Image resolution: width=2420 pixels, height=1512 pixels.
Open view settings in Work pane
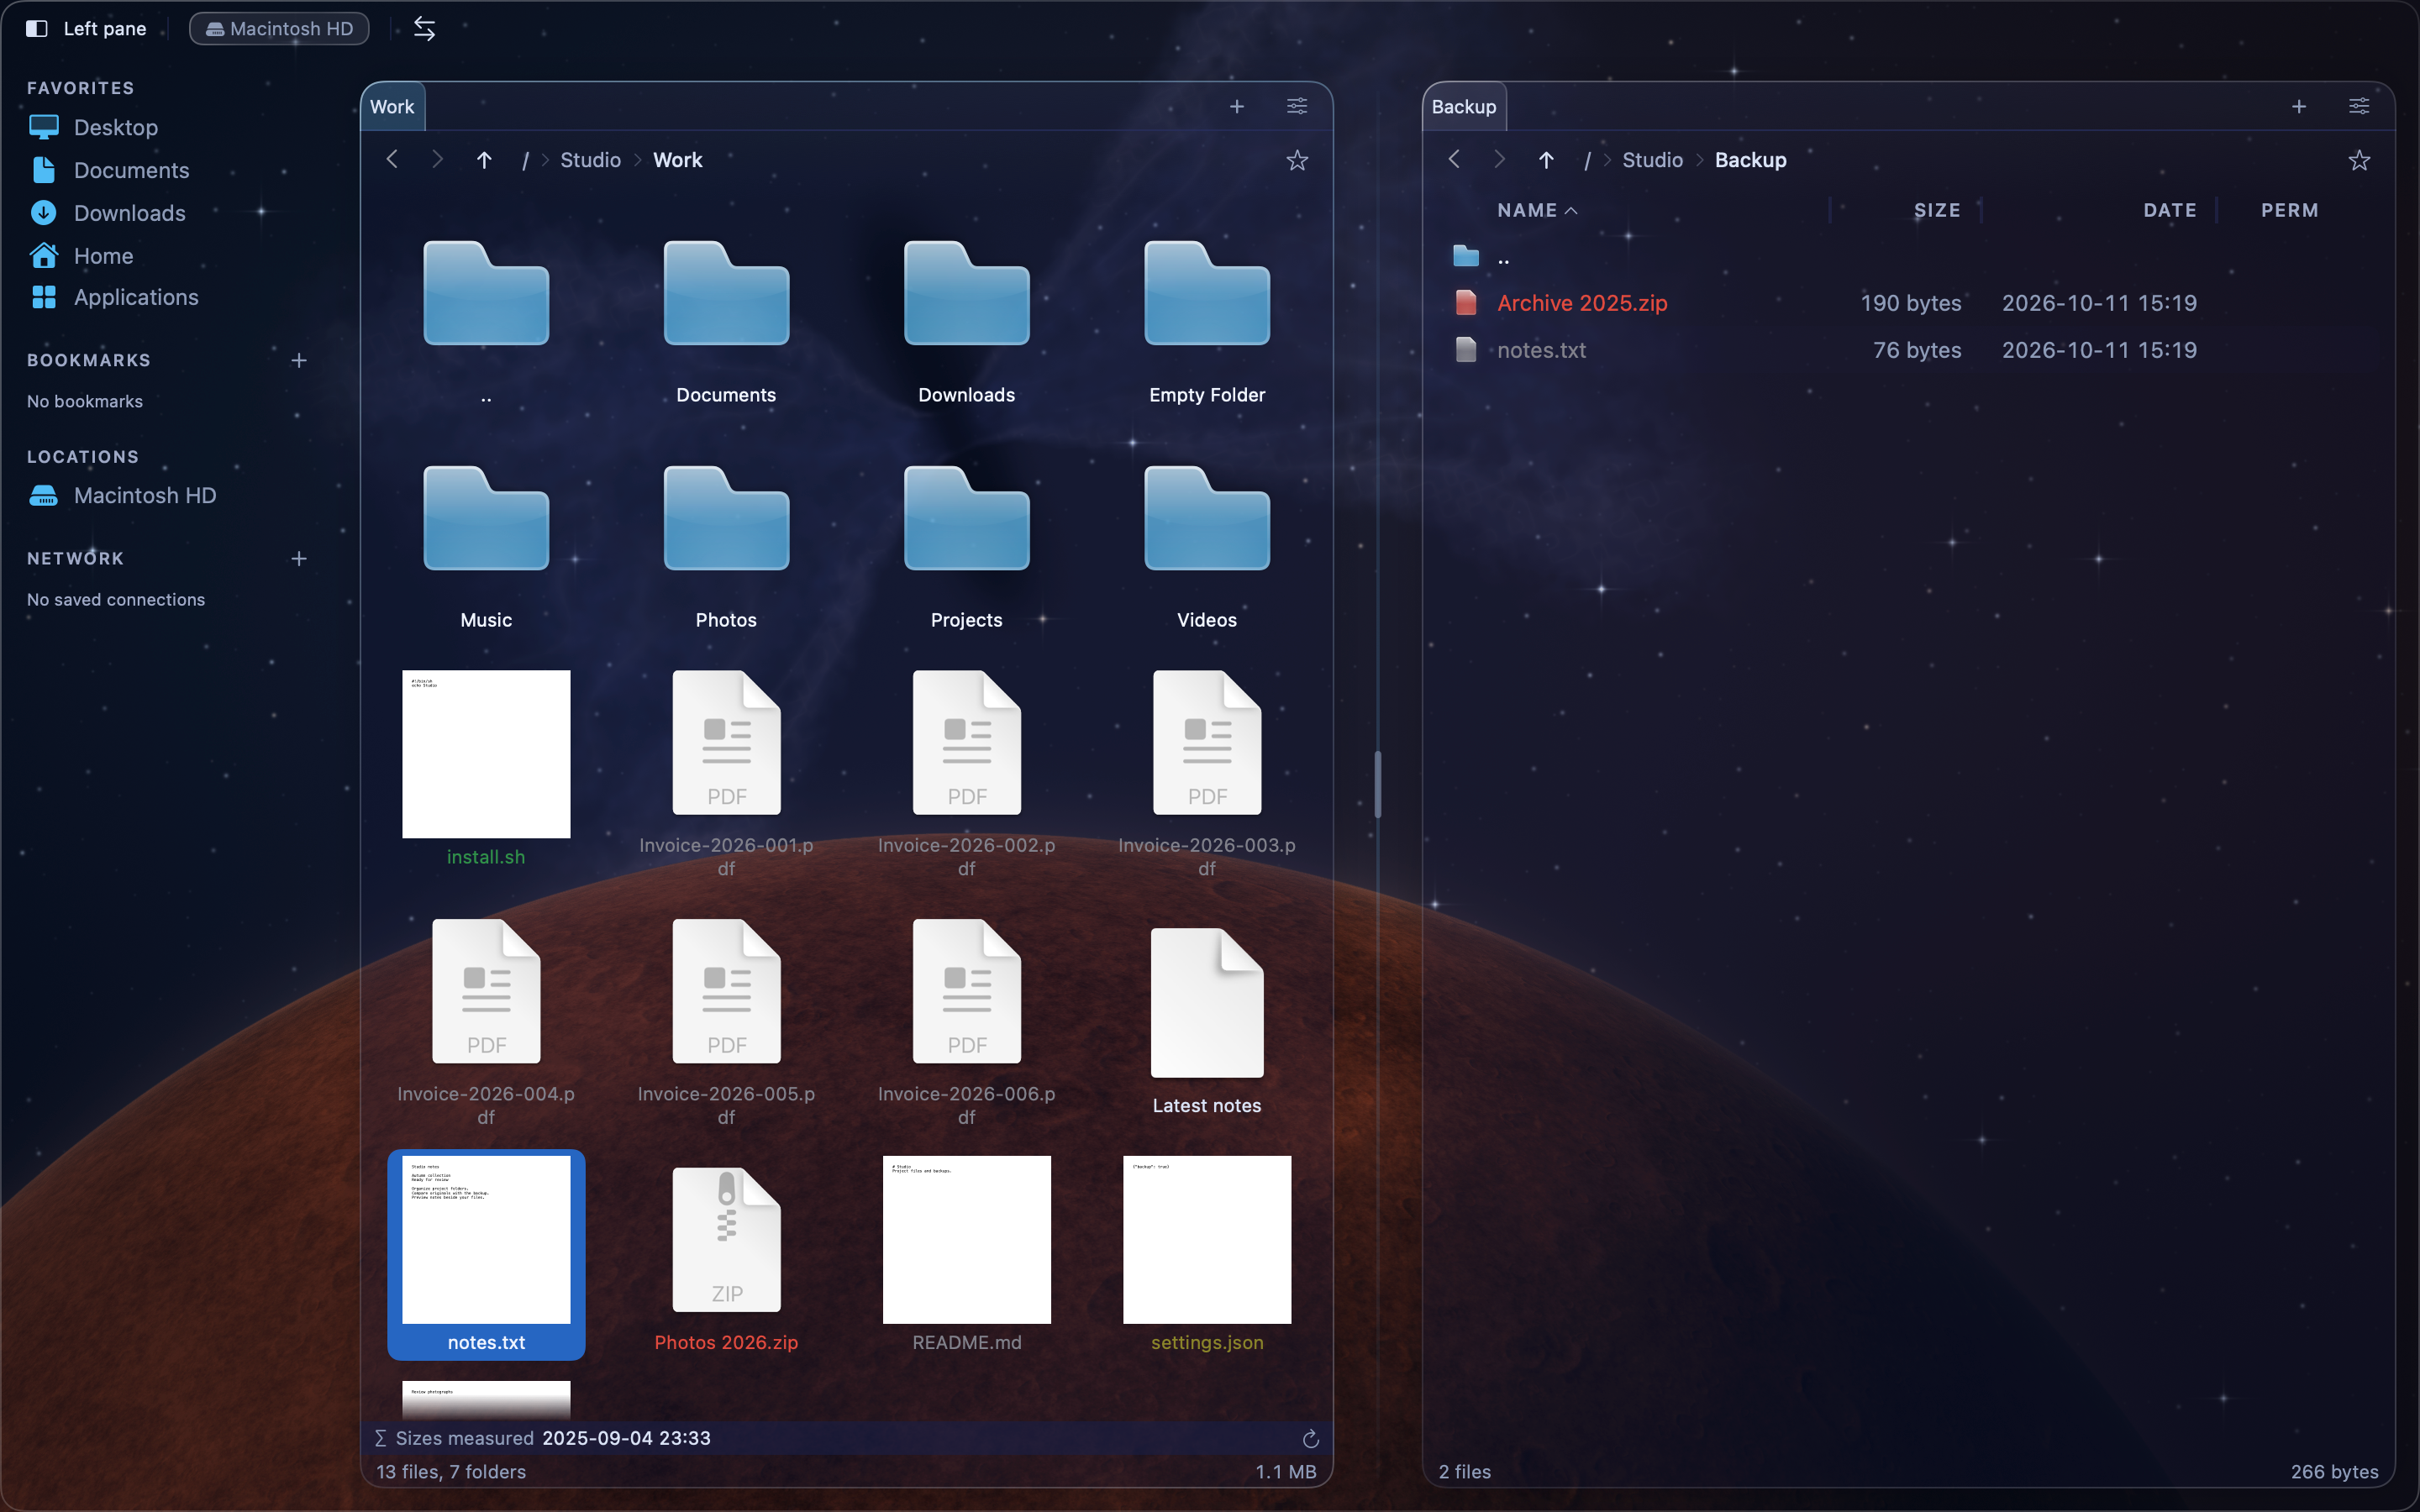pyautogui.click(x=1297, y=106)
